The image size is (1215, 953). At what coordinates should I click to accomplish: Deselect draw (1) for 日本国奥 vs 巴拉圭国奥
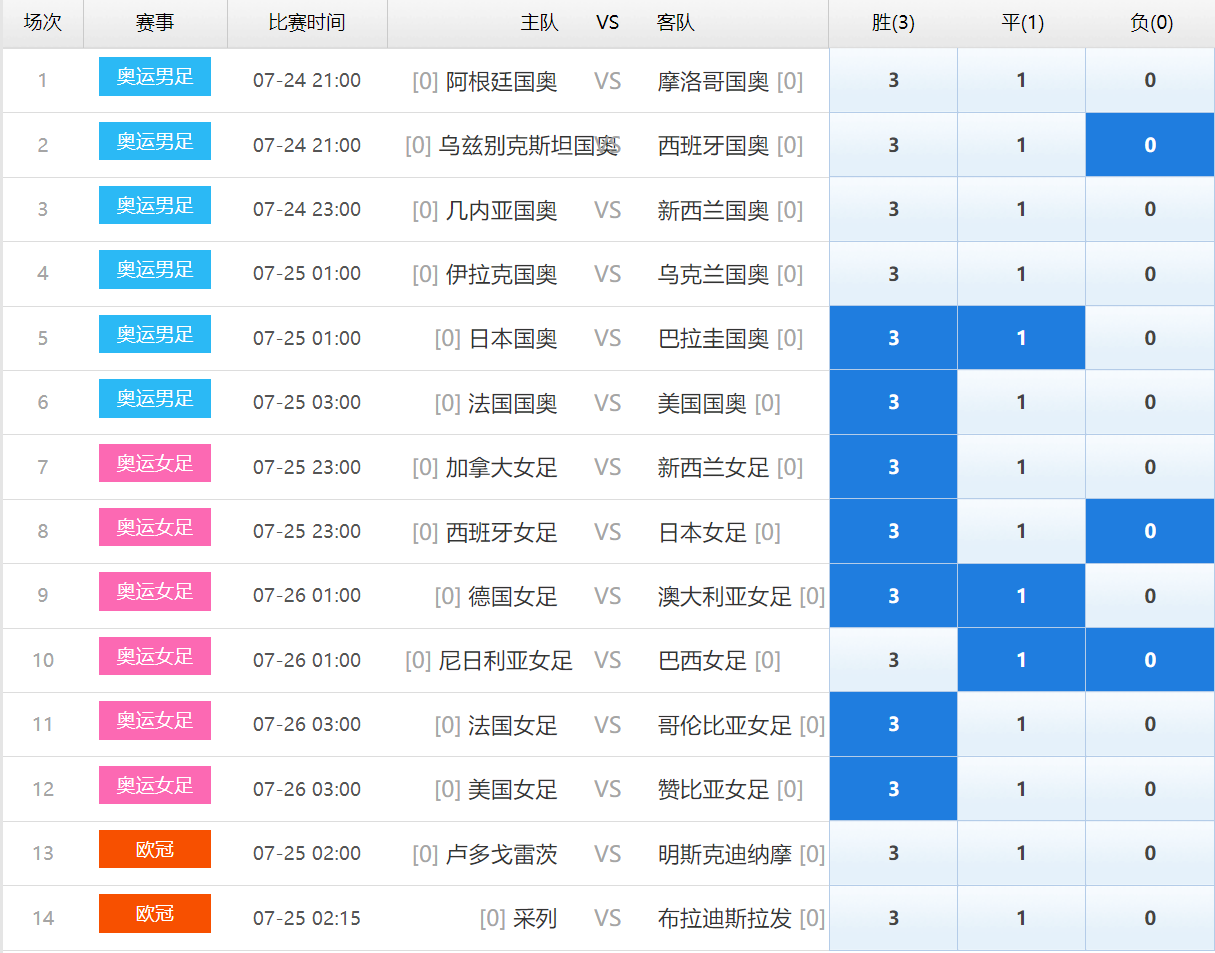[1021, 338]
